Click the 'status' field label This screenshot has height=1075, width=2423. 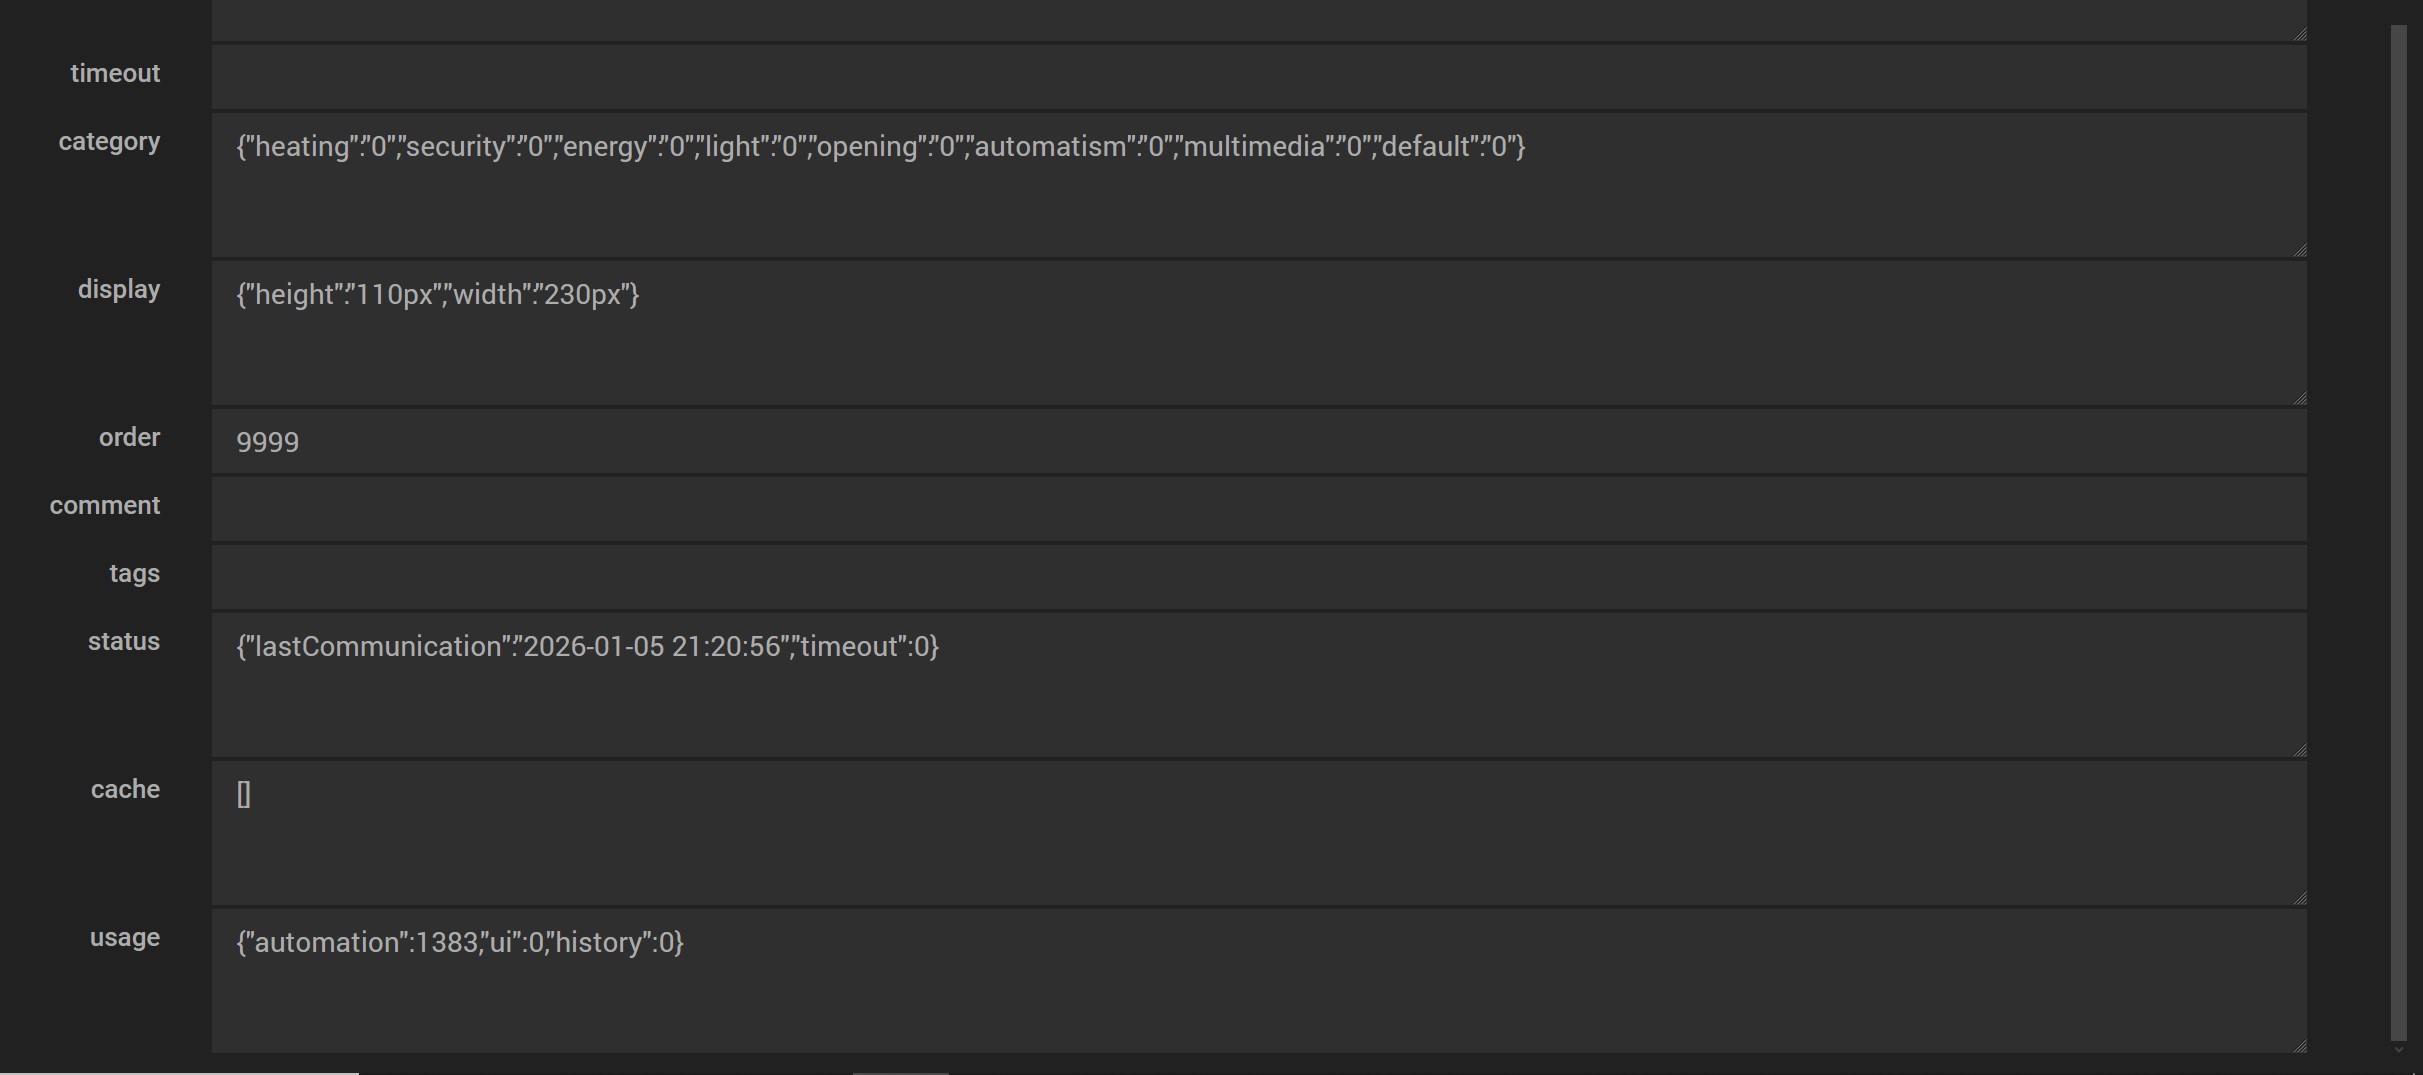[x=124, y=642]
